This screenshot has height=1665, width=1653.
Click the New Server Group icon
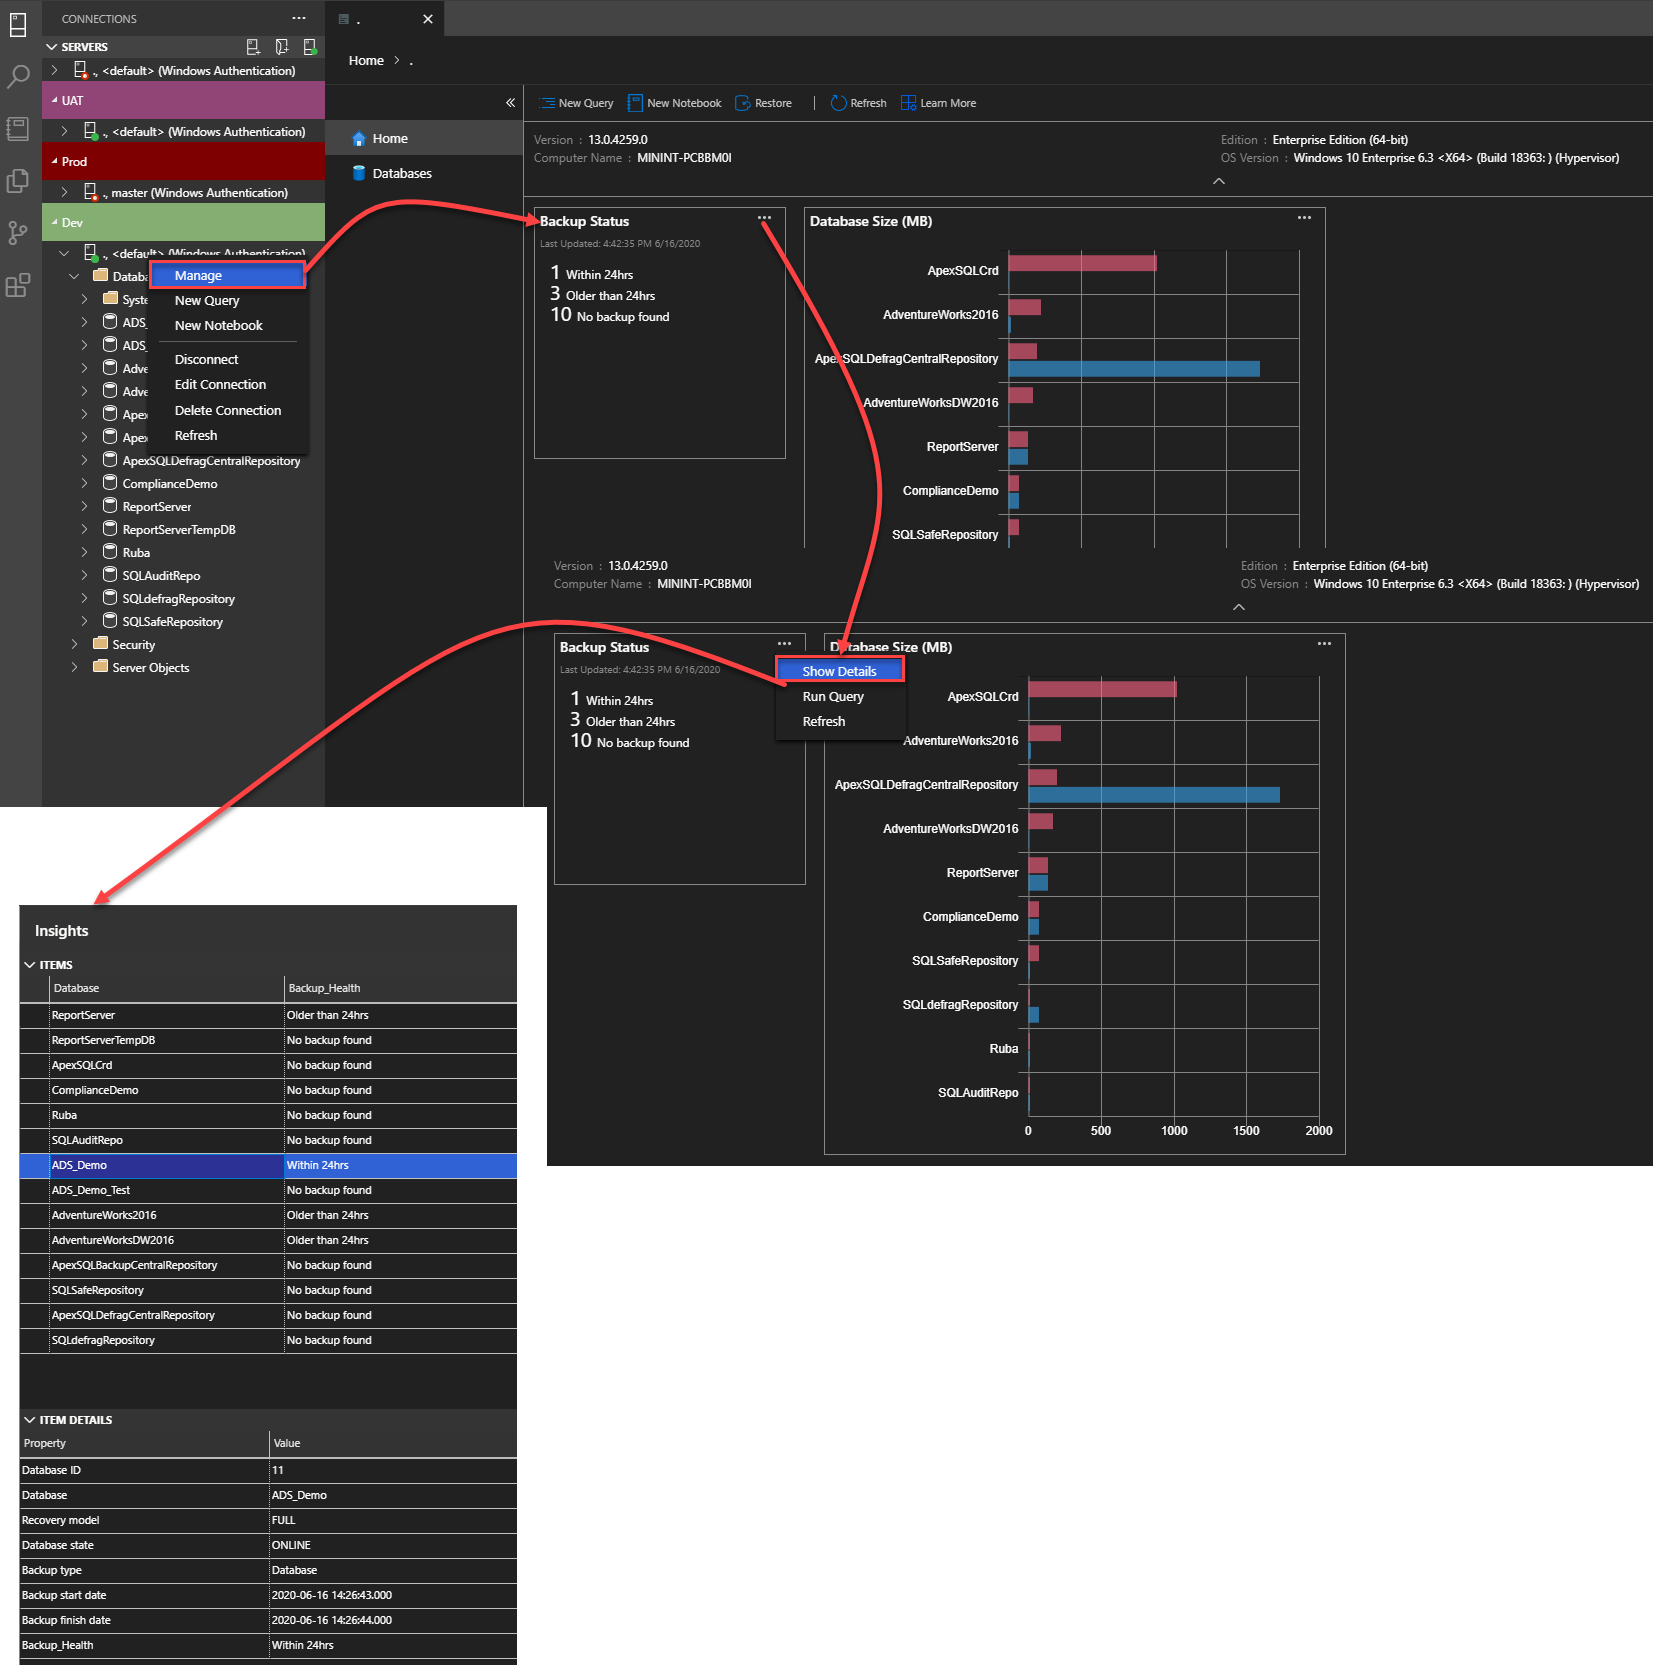281,46
